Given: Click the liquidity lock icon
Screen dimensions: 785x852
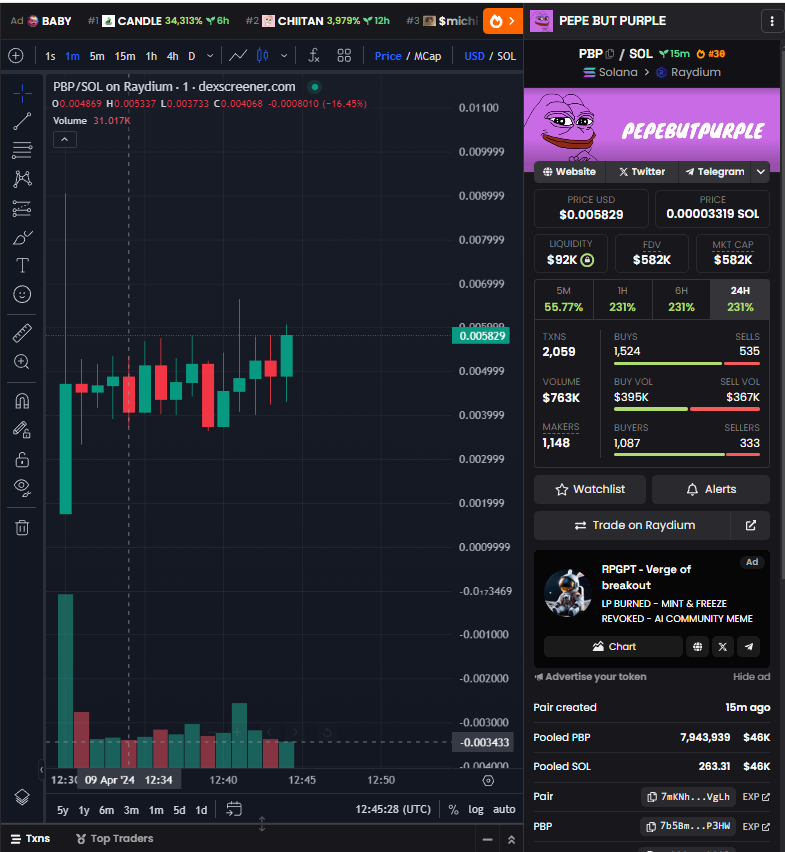Looking at the screenshot, I should pos(587,260).
